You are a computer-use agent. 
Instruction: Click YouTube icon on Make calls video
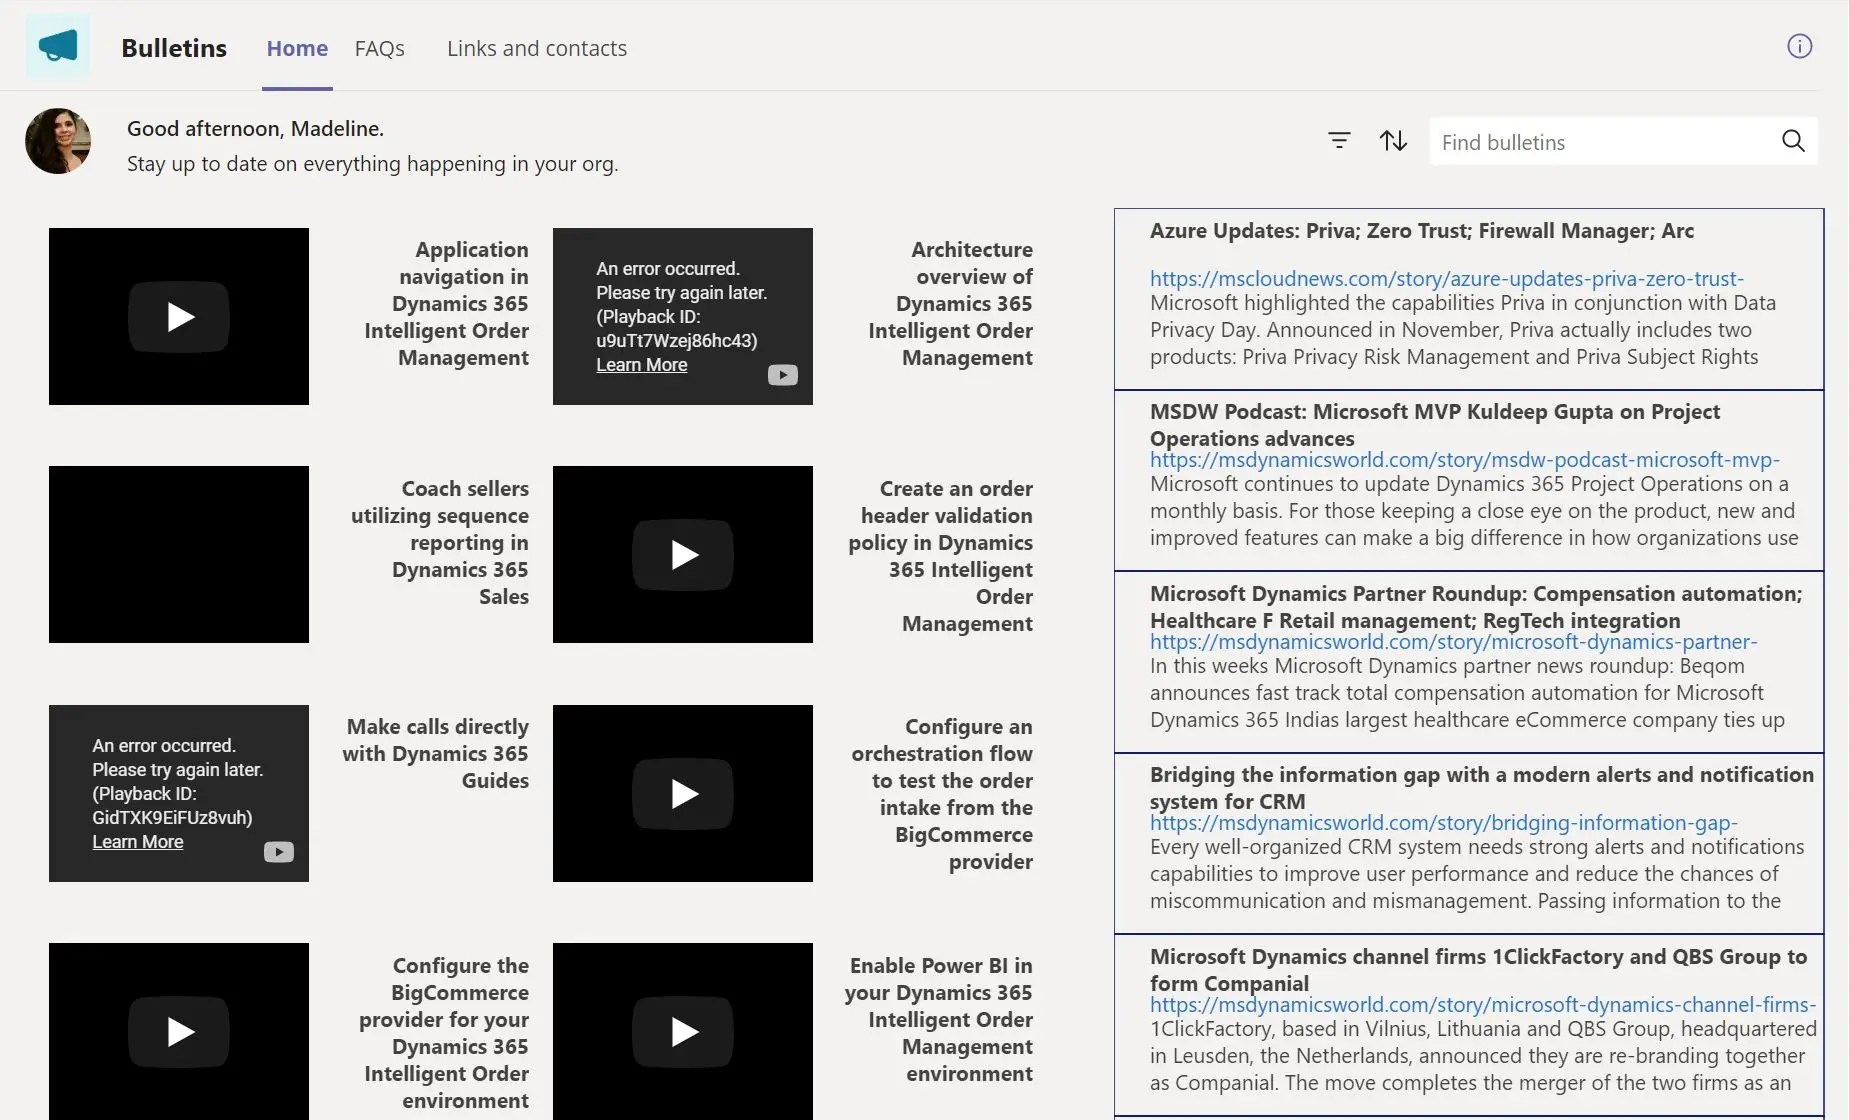tap(278, 852)
